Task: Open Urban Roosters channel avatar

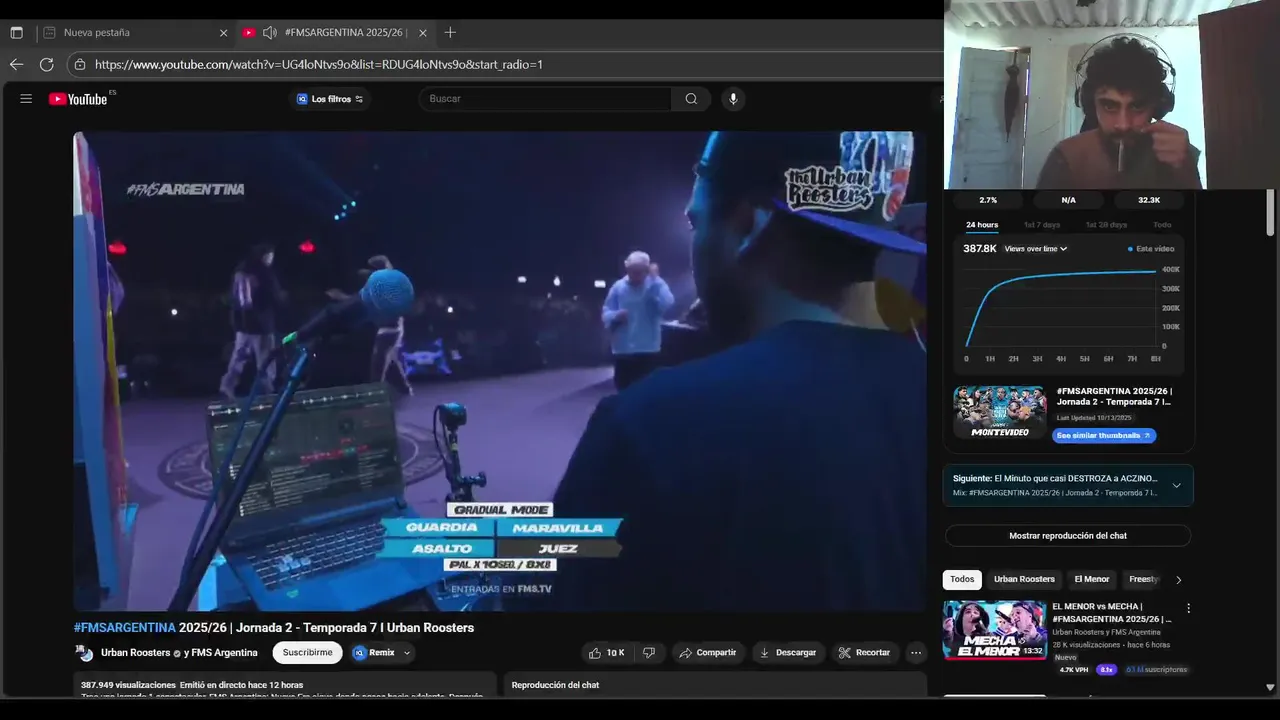Action: pyautogui.click(x=85, y=653)
